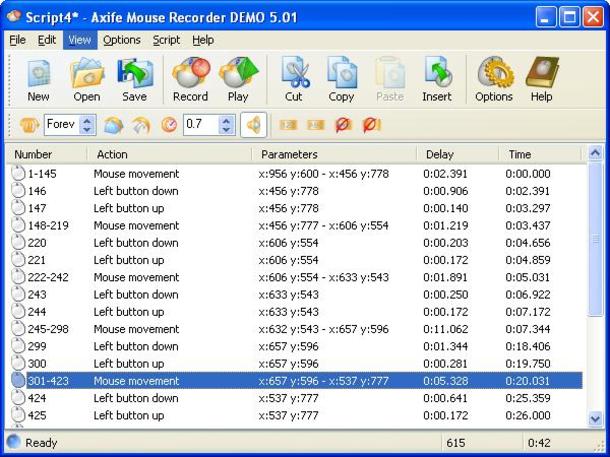Click the blue Ready status icon
This screenshot has width=610, height=457.
click(14, 442)
